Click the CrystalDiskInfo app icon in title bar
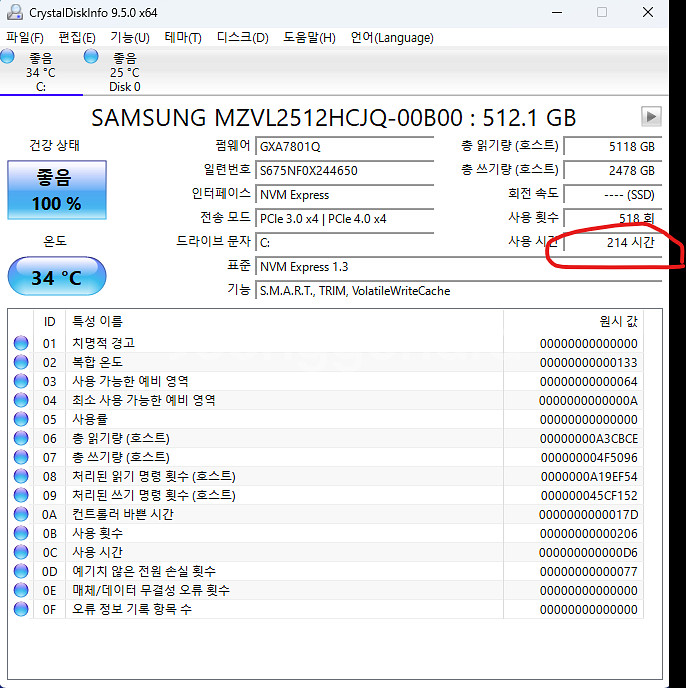 point(14,12)
